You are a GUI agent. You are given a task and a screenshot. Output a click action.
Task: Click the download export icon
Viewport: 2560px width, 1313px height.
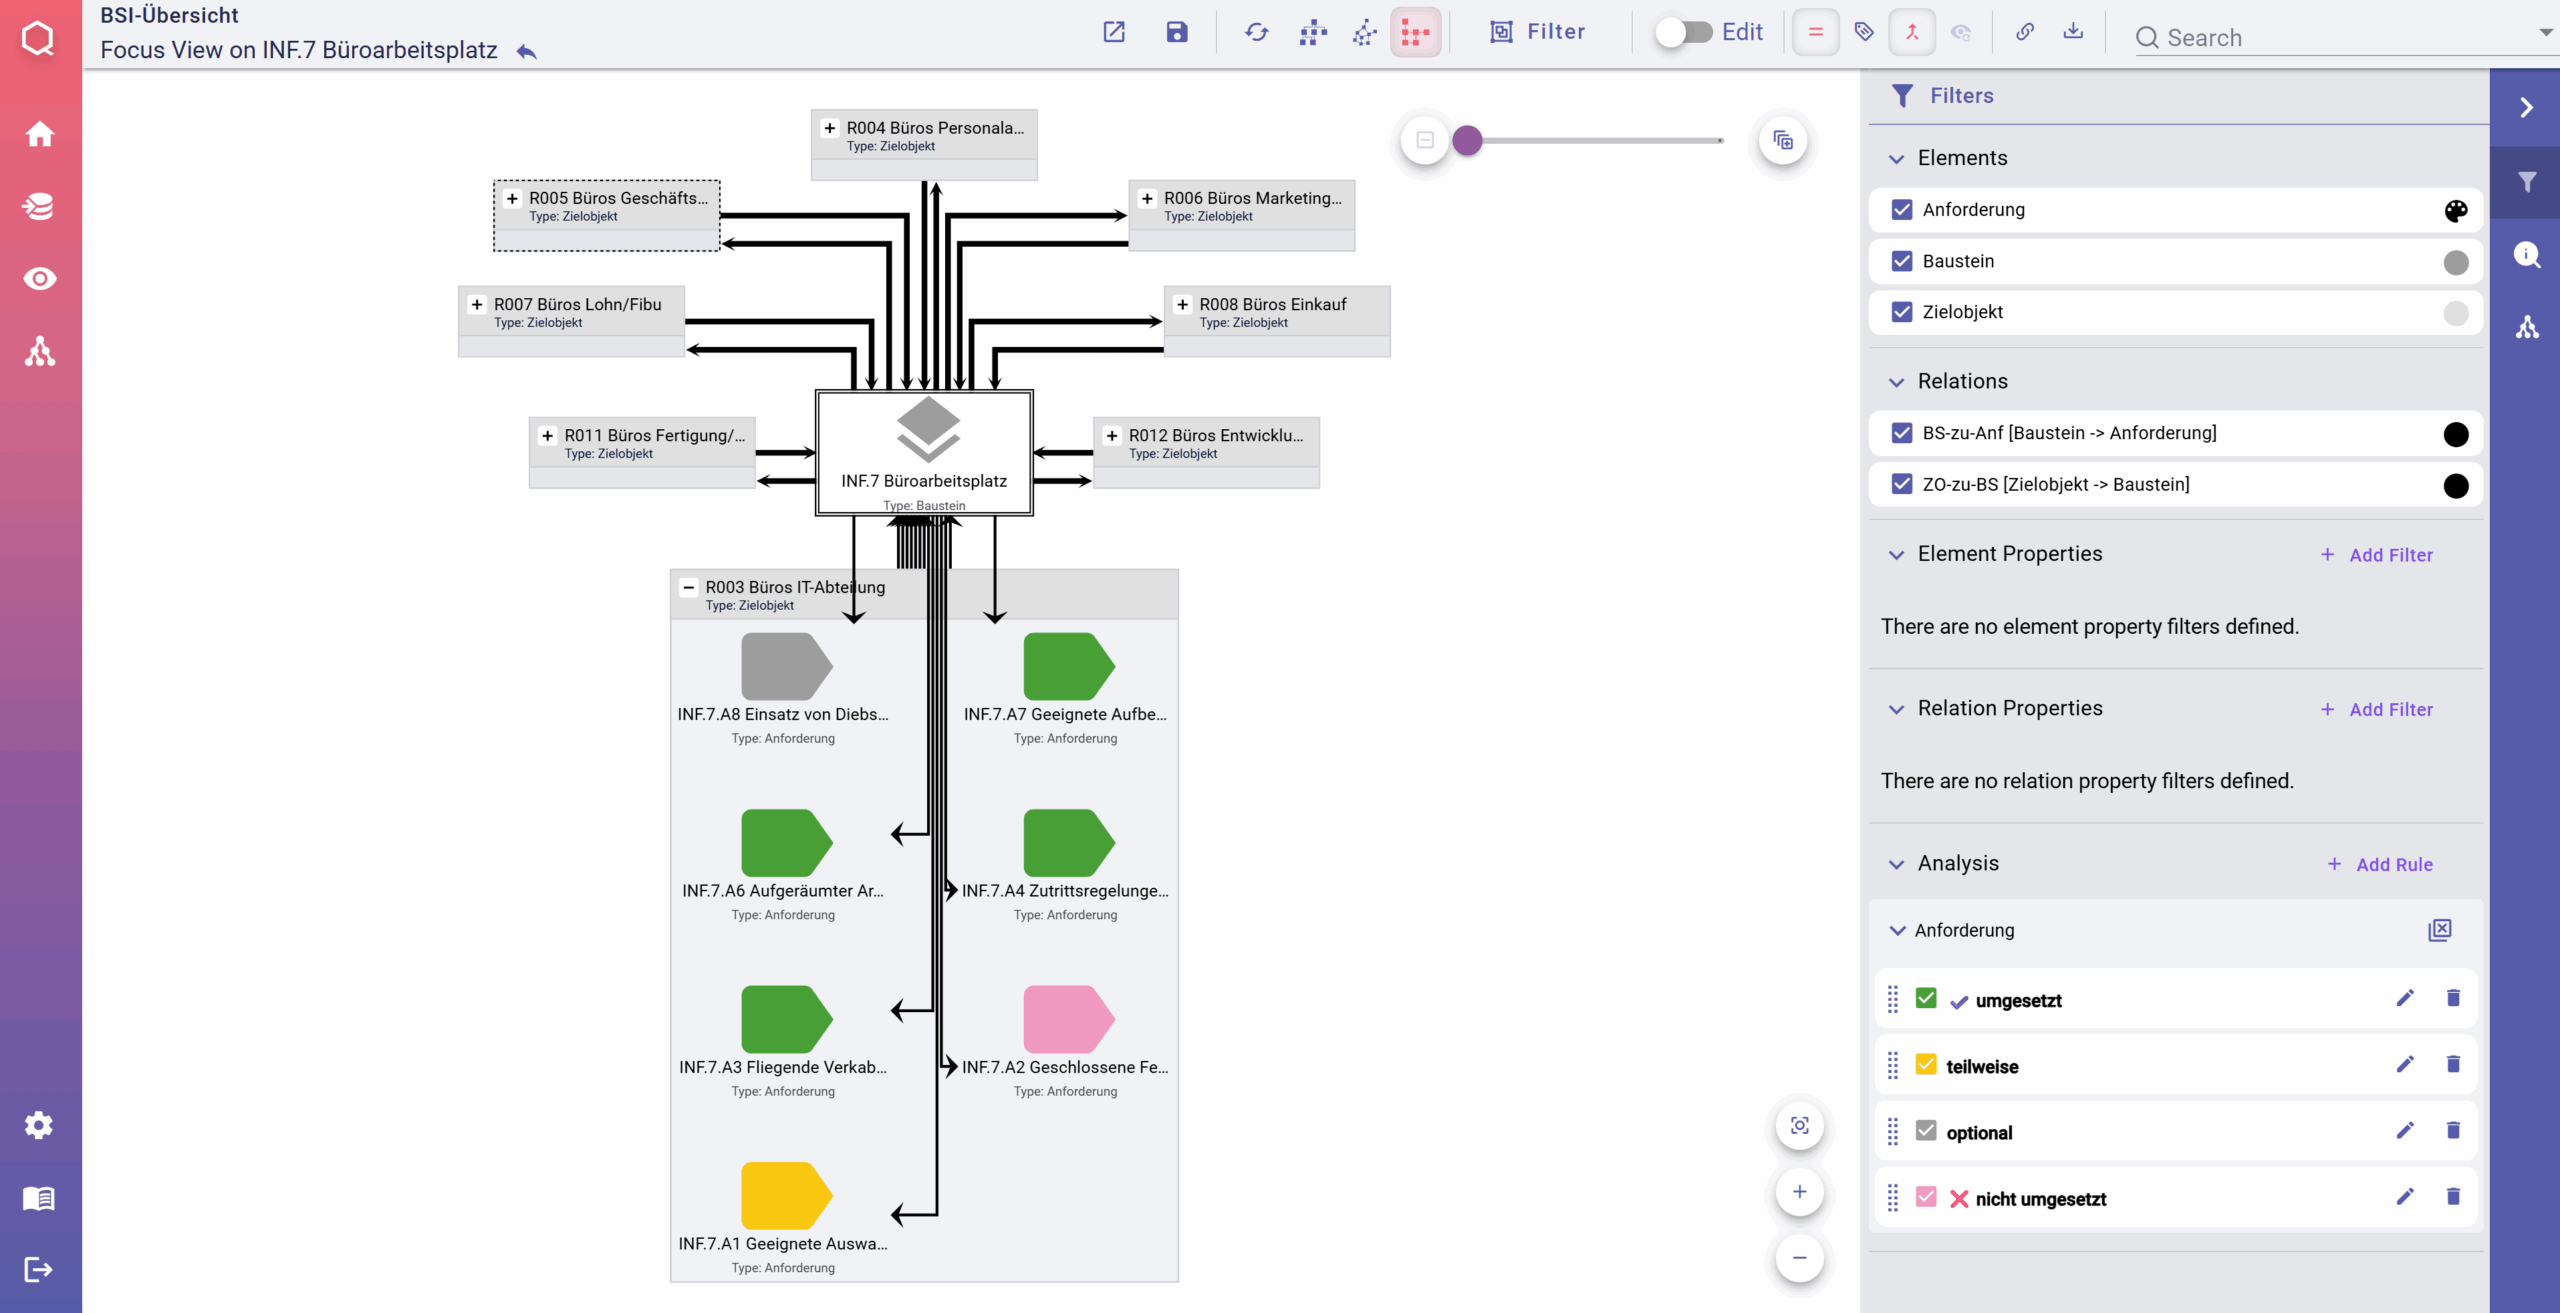pyautogui.click(x=2073, y=32)
